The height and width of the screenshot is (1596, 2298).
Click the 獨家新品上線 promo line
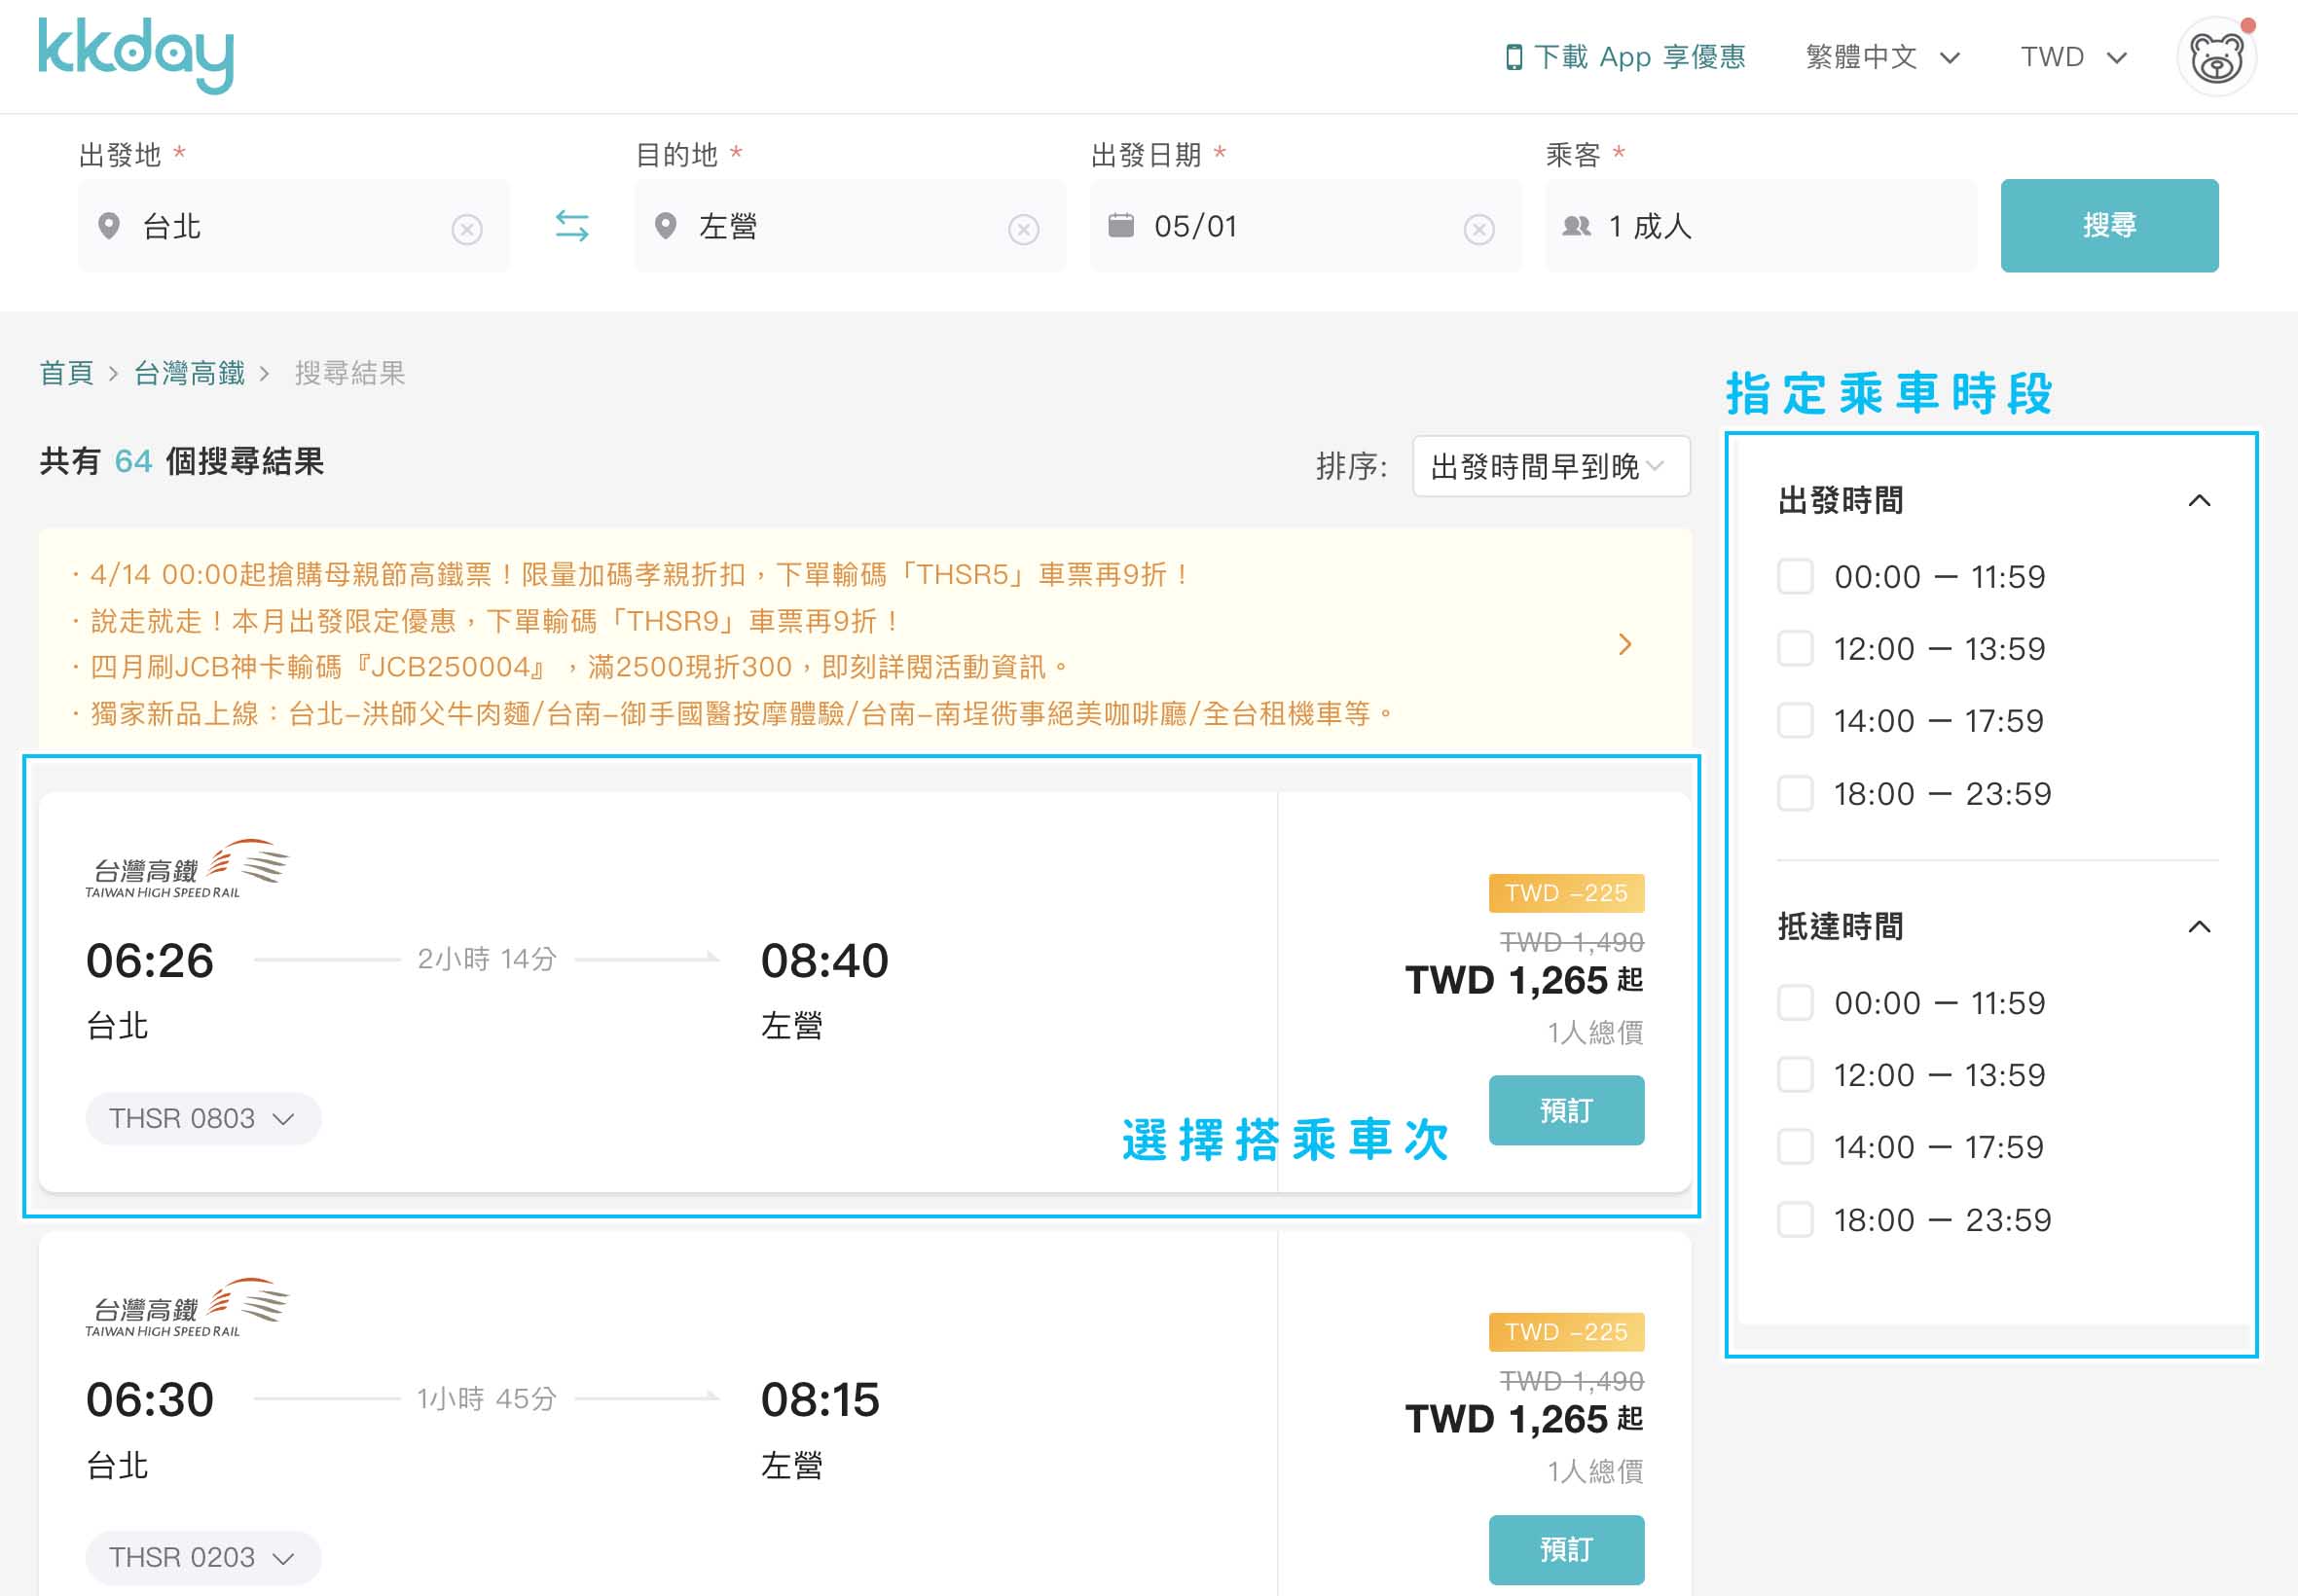733,714
